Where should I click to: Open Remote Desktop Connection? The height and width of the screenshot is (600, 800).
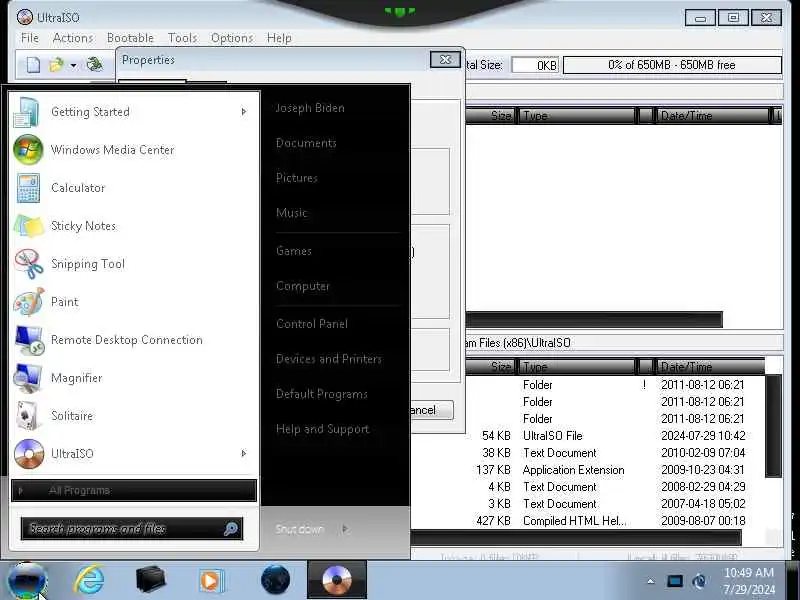134,340
